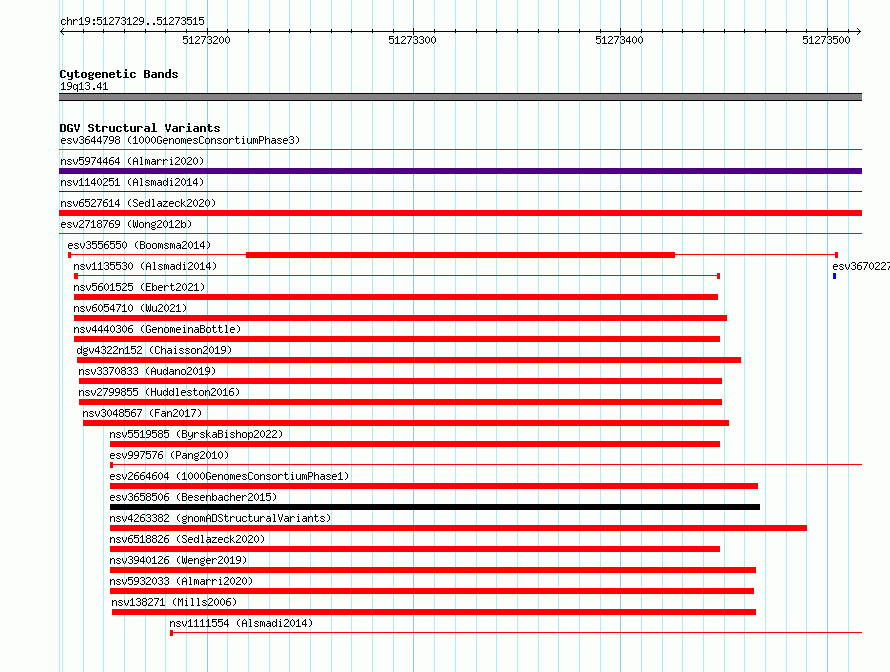Click the Cytogenetic Bands track title
The height and width of the screenshot is (672, 890).
click(119, 74)
